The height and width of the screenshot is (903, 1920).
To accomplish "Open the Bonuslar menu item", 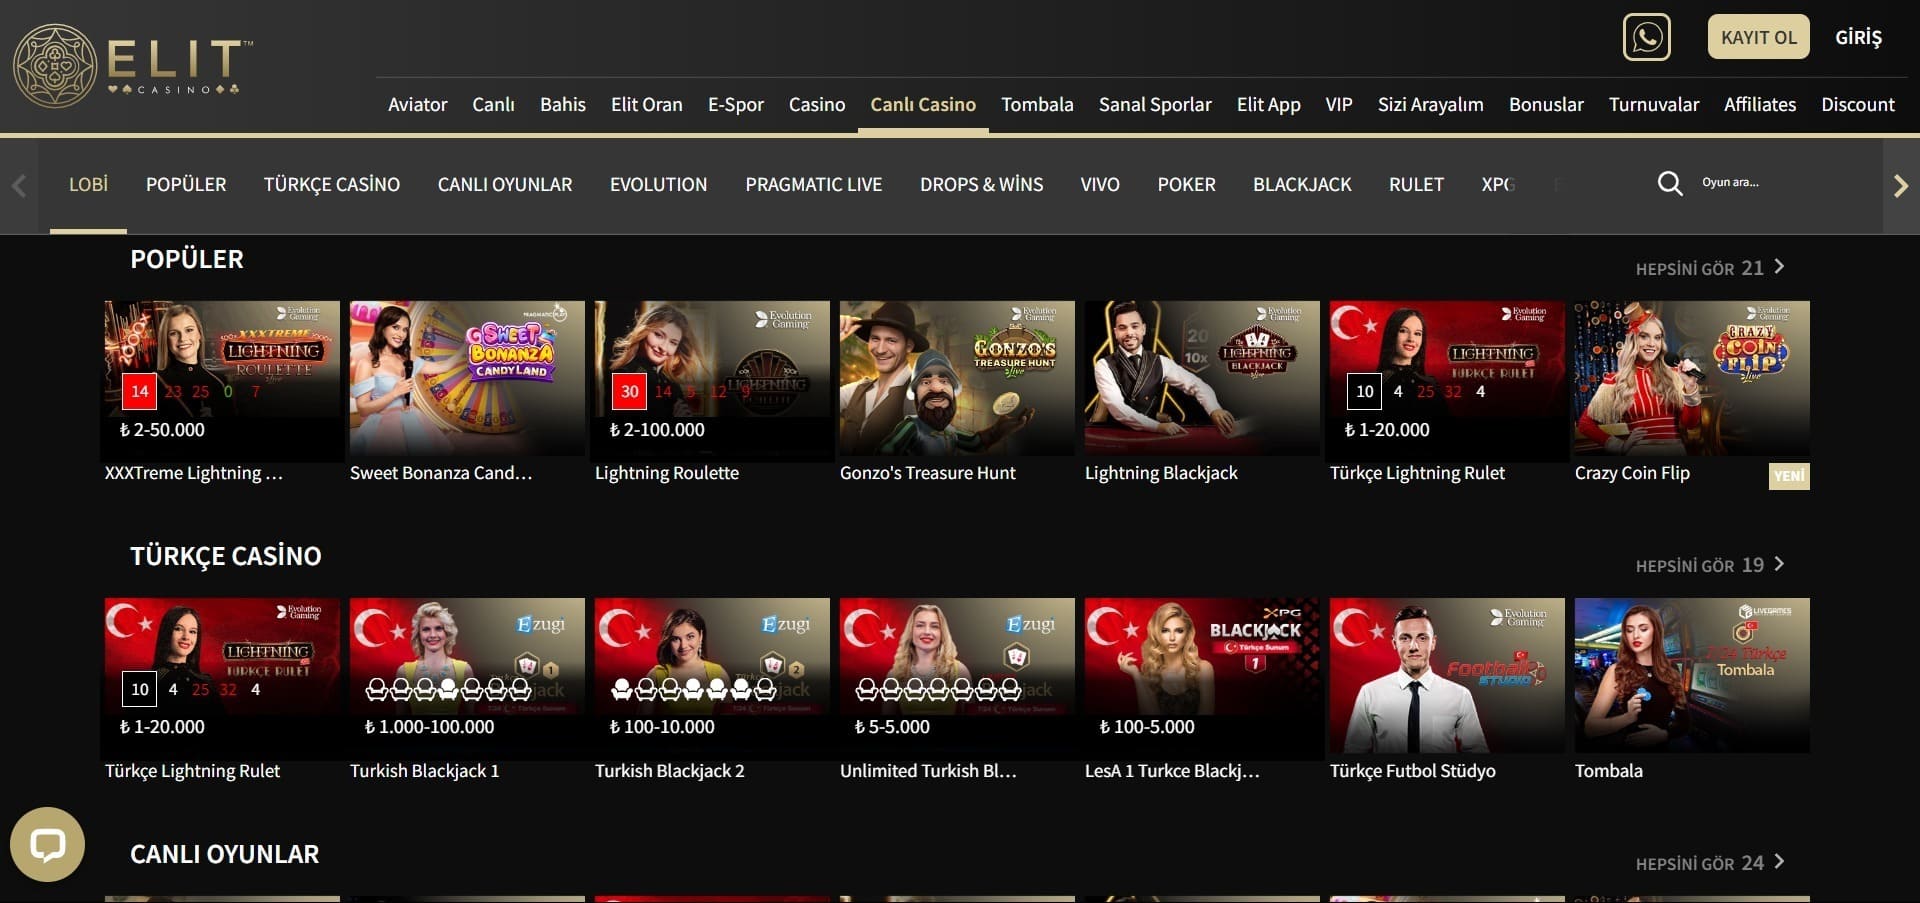I will click(x=1545, y=105).
